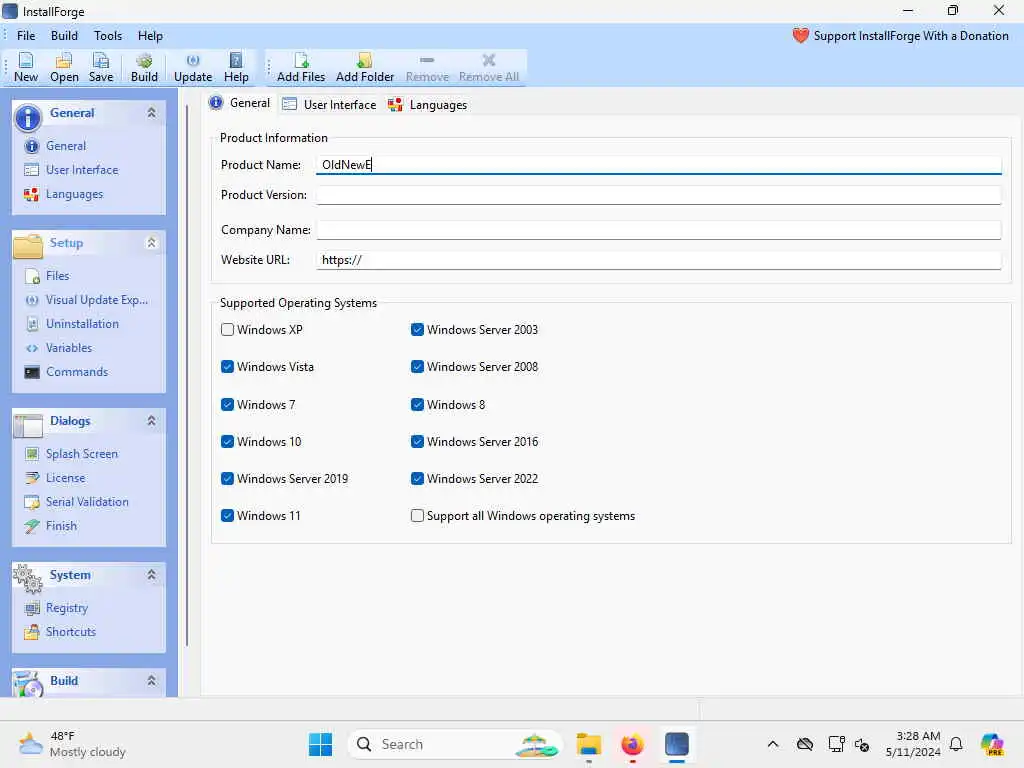Click the Update toolbar icon
This screenshot has width=1024, height=768.
pyautogui.click(x=193, y=67)
